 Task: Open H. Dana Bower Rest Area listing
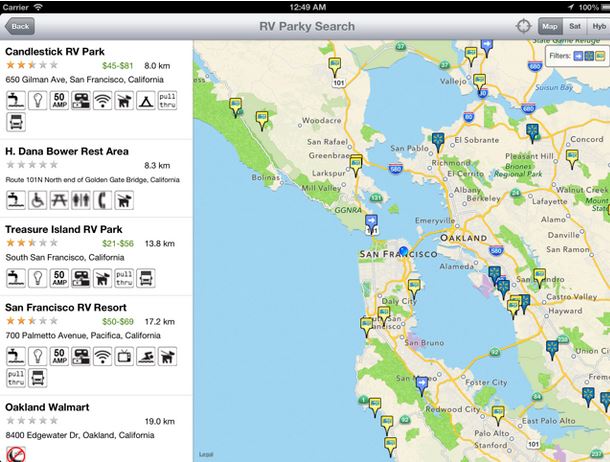coord(96,178)
